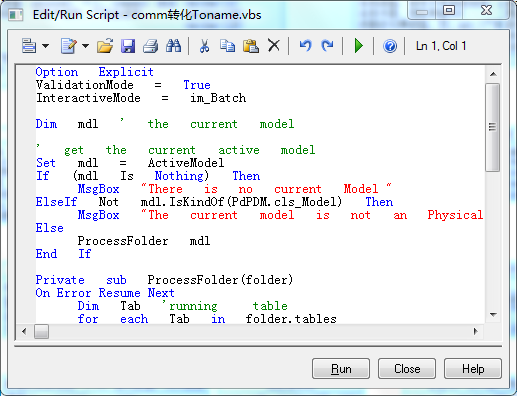Open the editor menu icon

click(x=29, y=45)
